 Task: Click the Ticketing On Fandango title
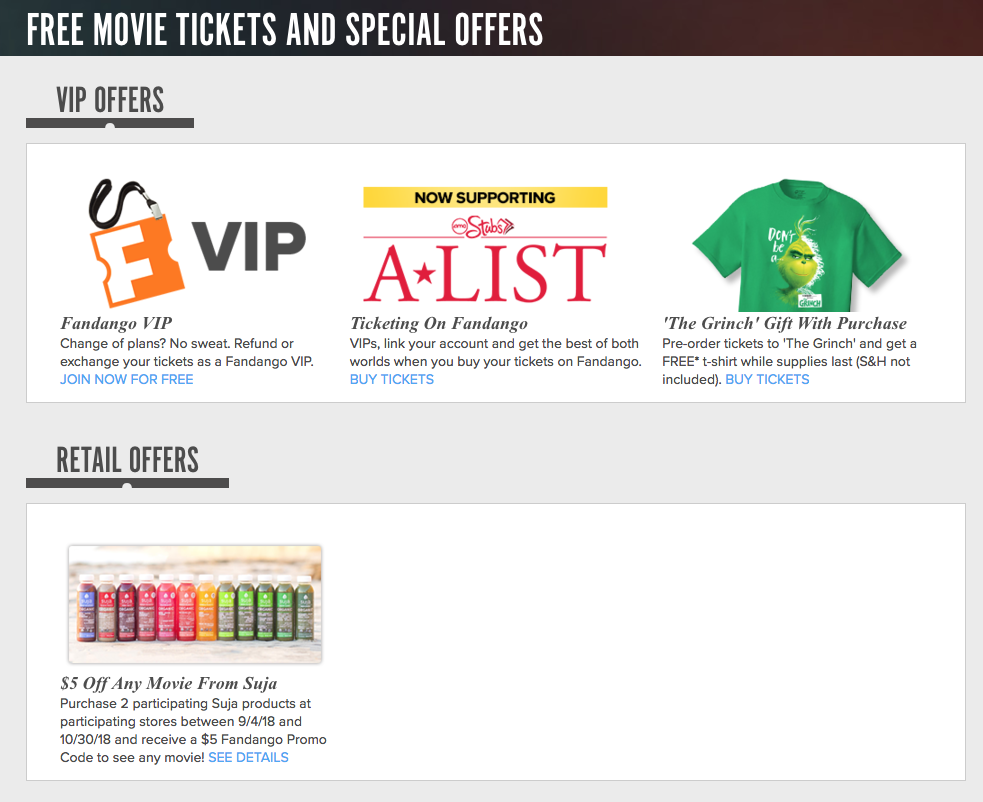point(439,324)
